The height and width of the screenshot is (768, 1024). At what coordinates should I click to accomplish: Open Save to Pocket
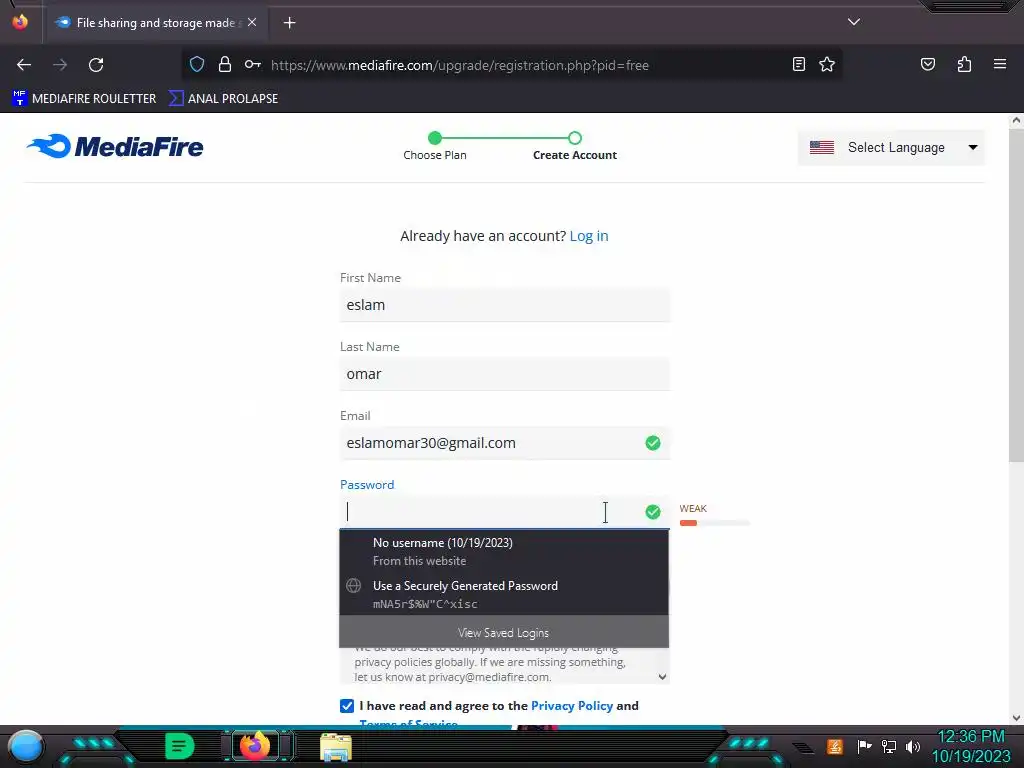928,65
